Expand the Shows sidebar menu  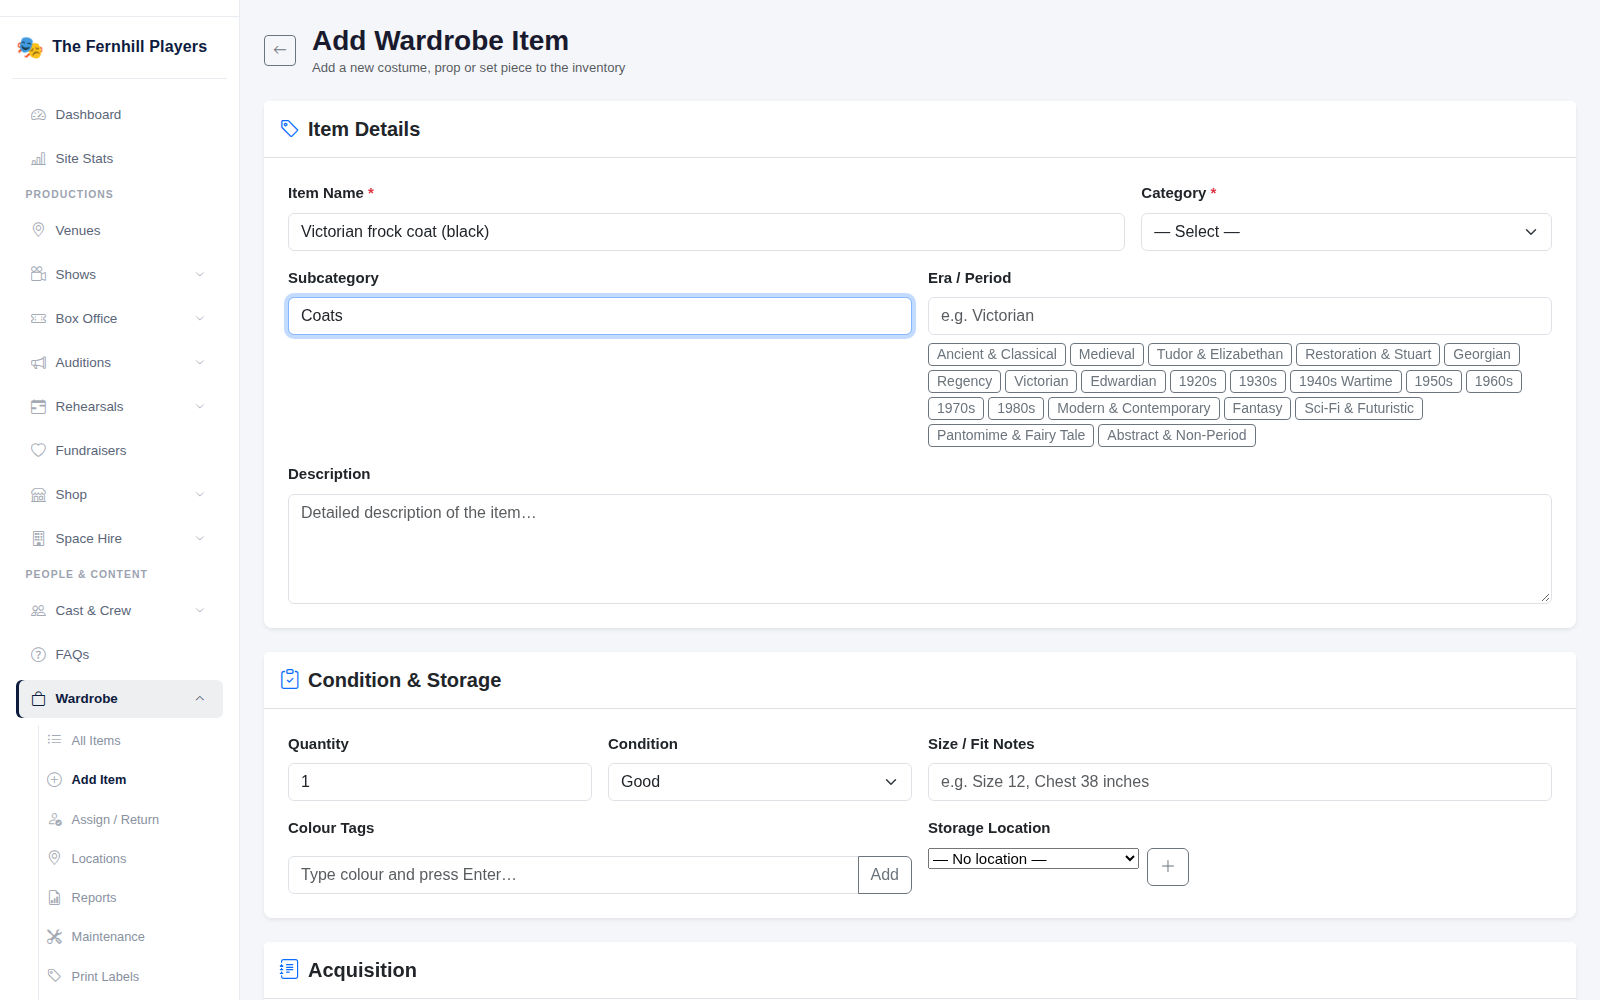[x=119, y=274]
